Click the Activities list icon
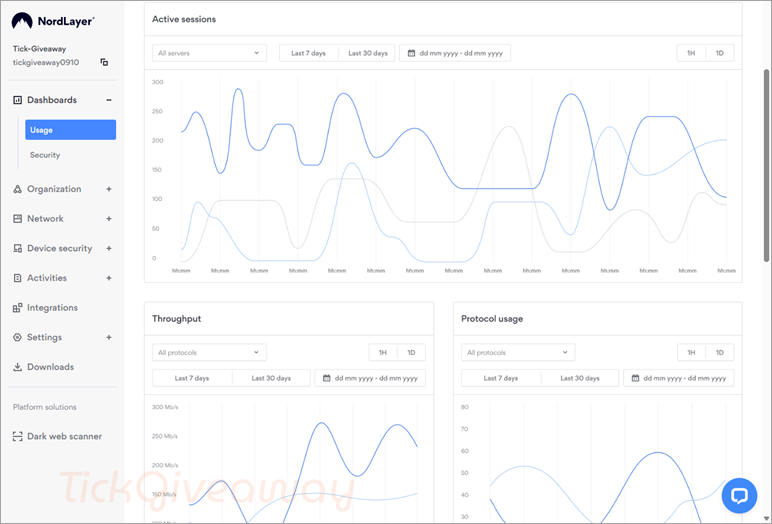The image size is (772, 524). (18, 278)
